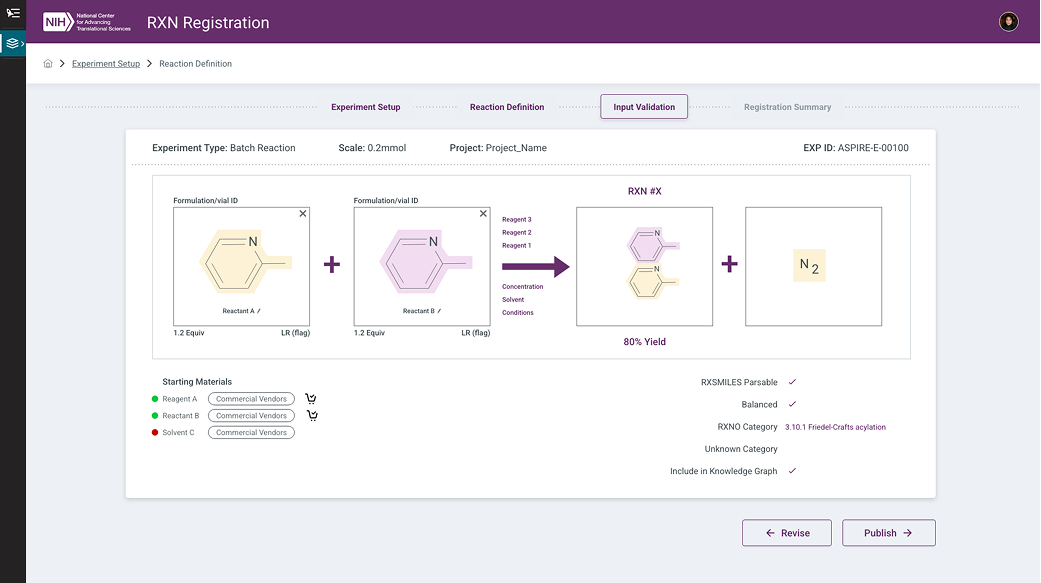Remove Reactant B with its X icon
The width and height of the screenshot is (1041, 583).
coord(483,214)
